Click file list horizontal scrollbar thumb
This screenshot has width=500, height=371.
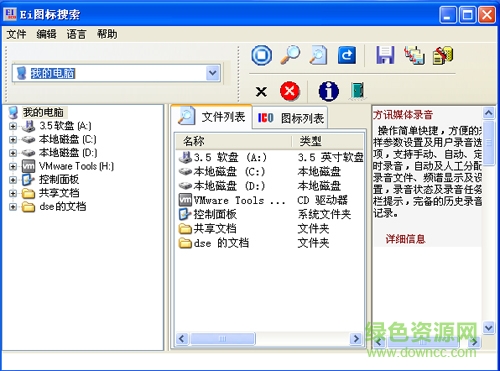pos(223,339)
